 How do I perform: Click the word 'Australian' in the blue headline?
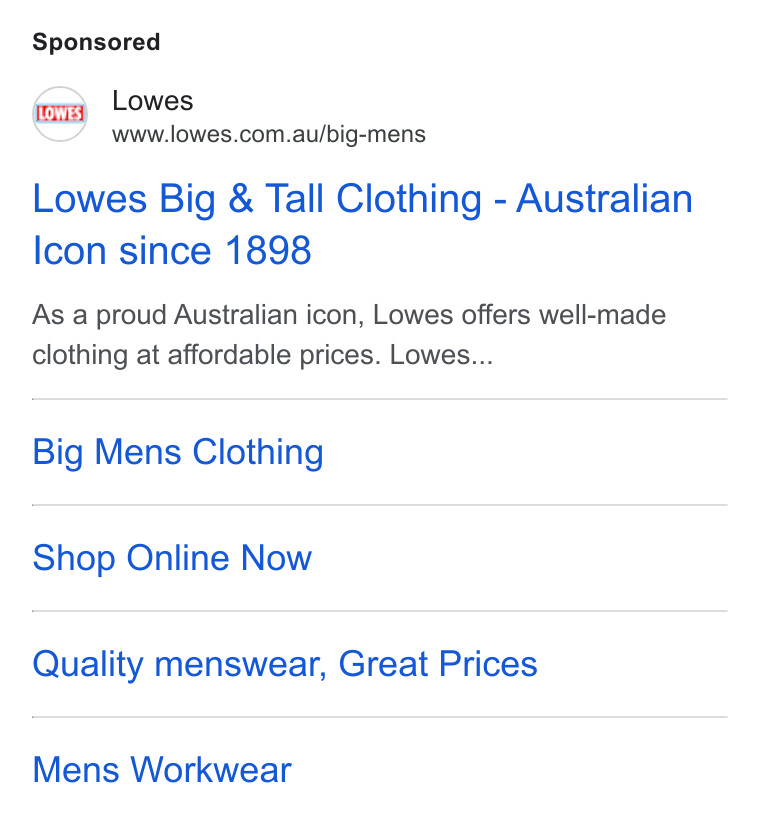(604, 199)
